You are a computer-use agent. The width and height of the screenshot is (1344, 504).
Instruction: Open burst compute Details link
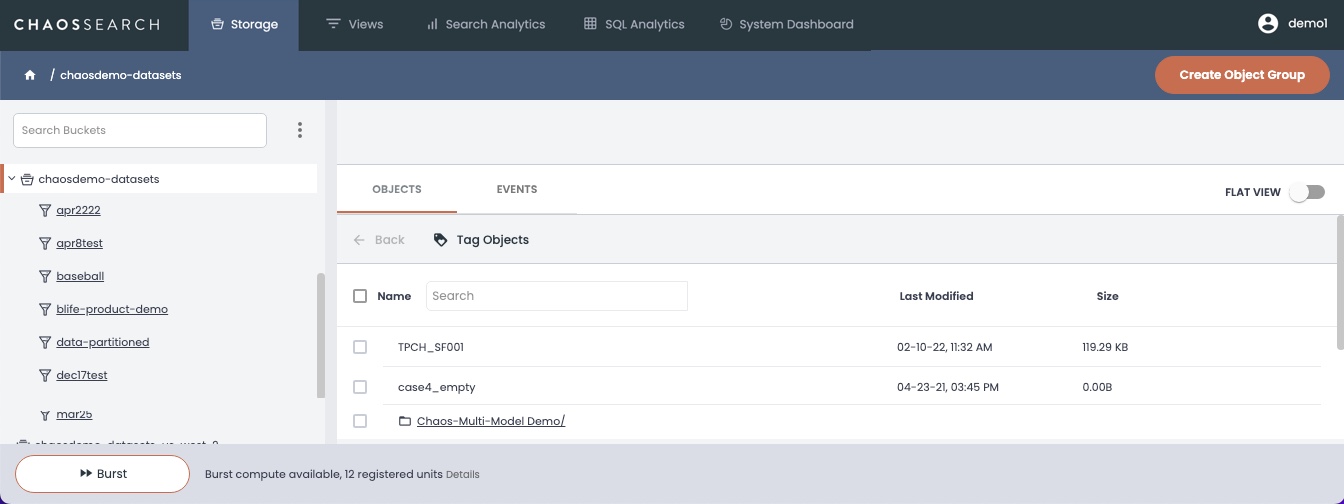point(462,474)
